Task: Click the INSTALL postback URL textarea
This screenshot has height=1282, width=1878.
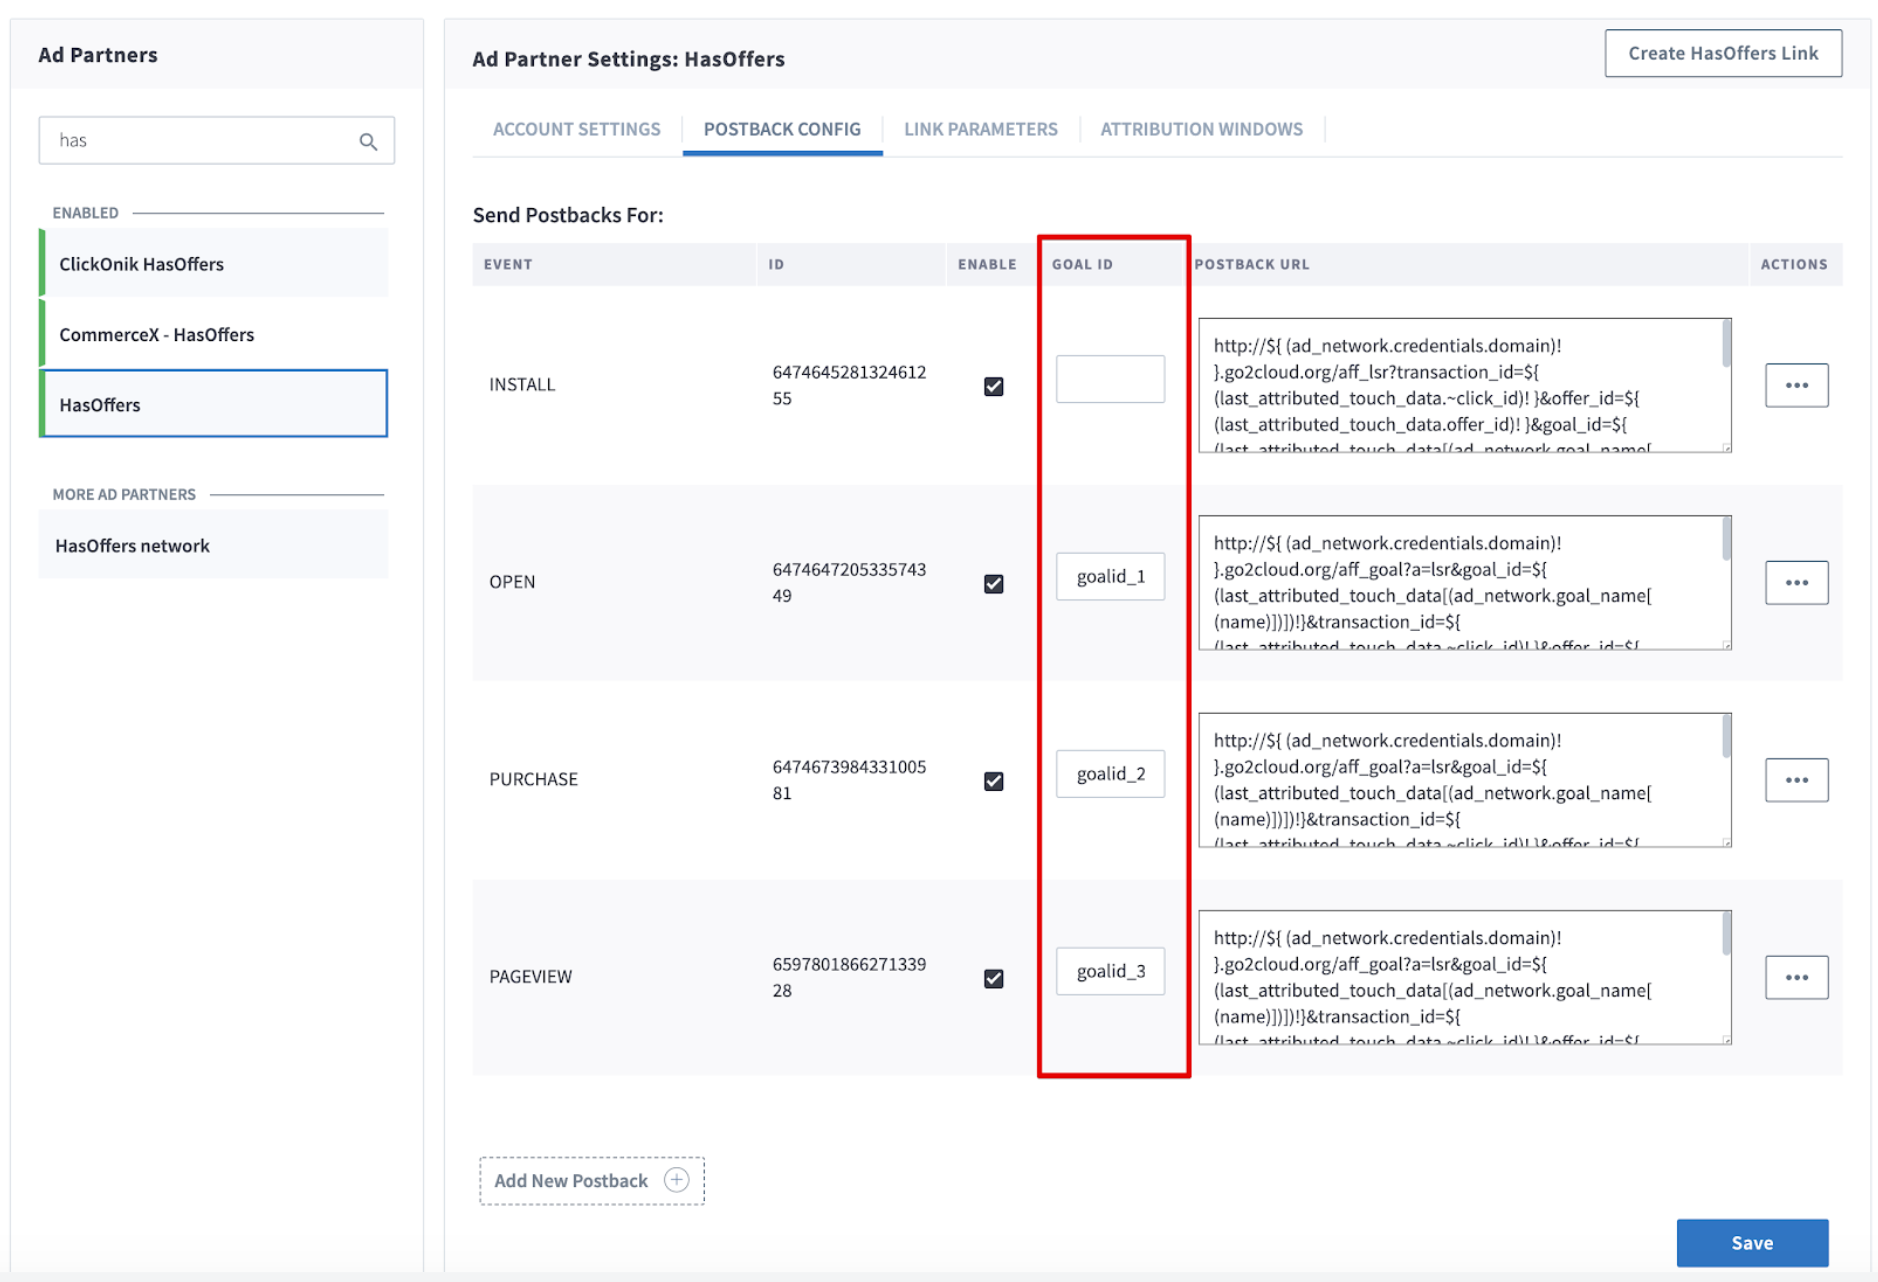Action: pos(1465,385)
